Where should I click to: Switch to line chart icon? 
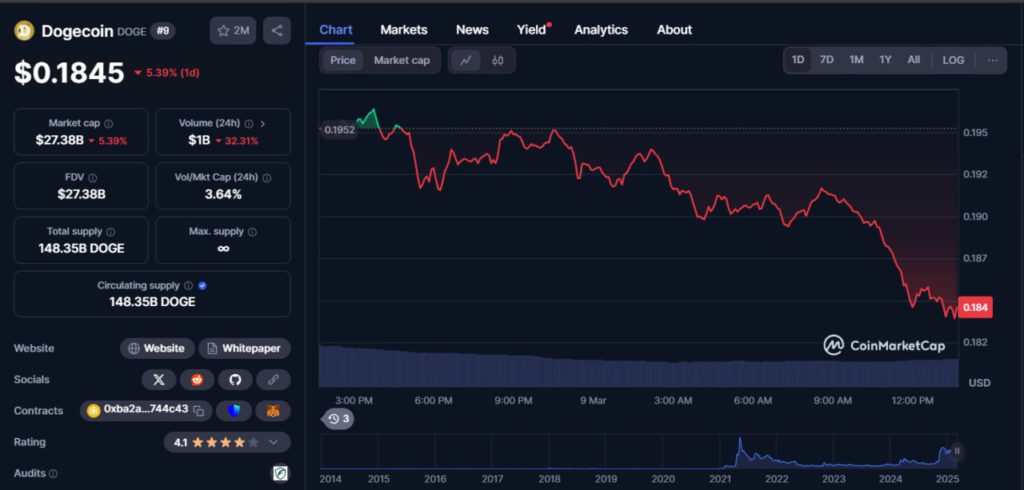[466, 60]
